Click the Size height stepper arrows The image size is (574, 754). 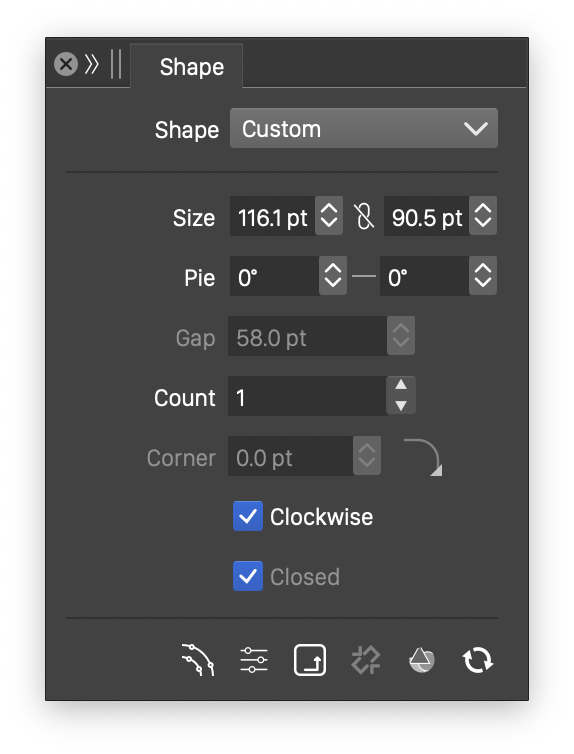click(483, 215)
